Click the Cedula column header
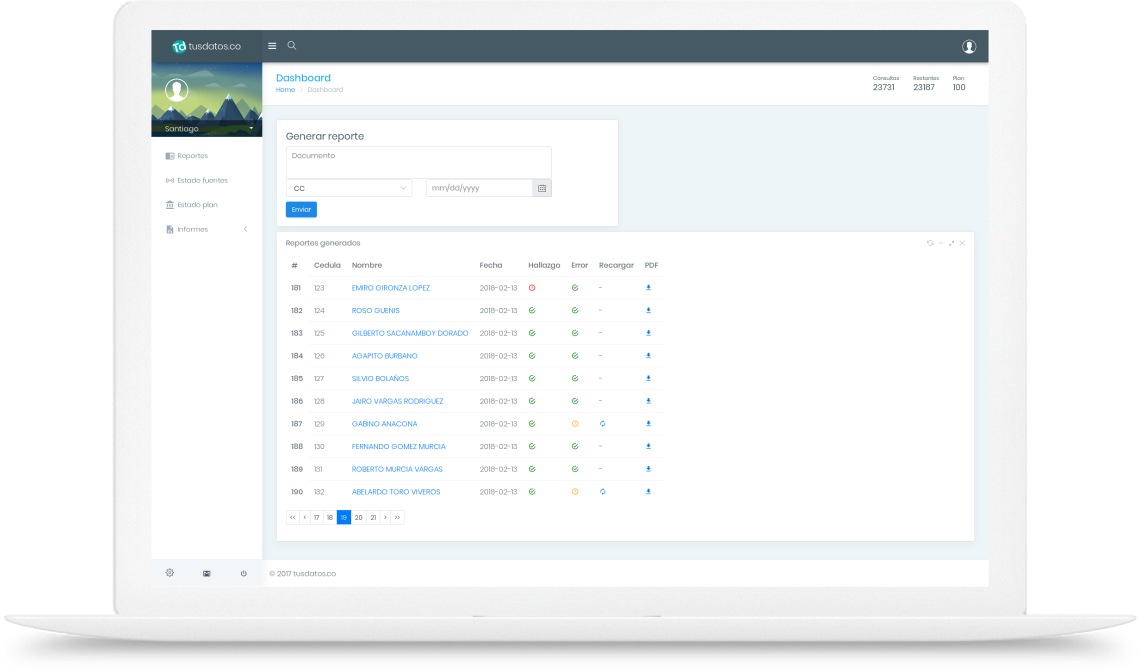Screen dimensions: 1140x671 327,265
